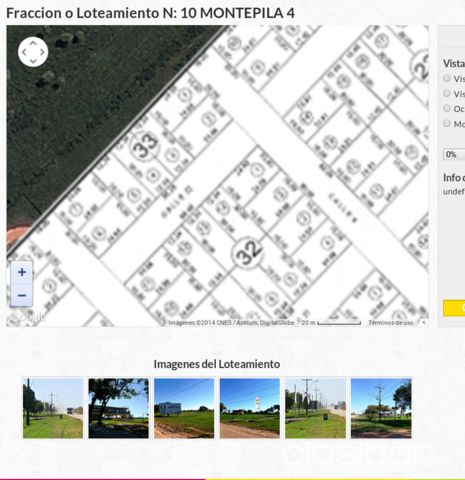
Task: Open the sixth thumbnail with the lone tree
Action: [x=381, y=408]
